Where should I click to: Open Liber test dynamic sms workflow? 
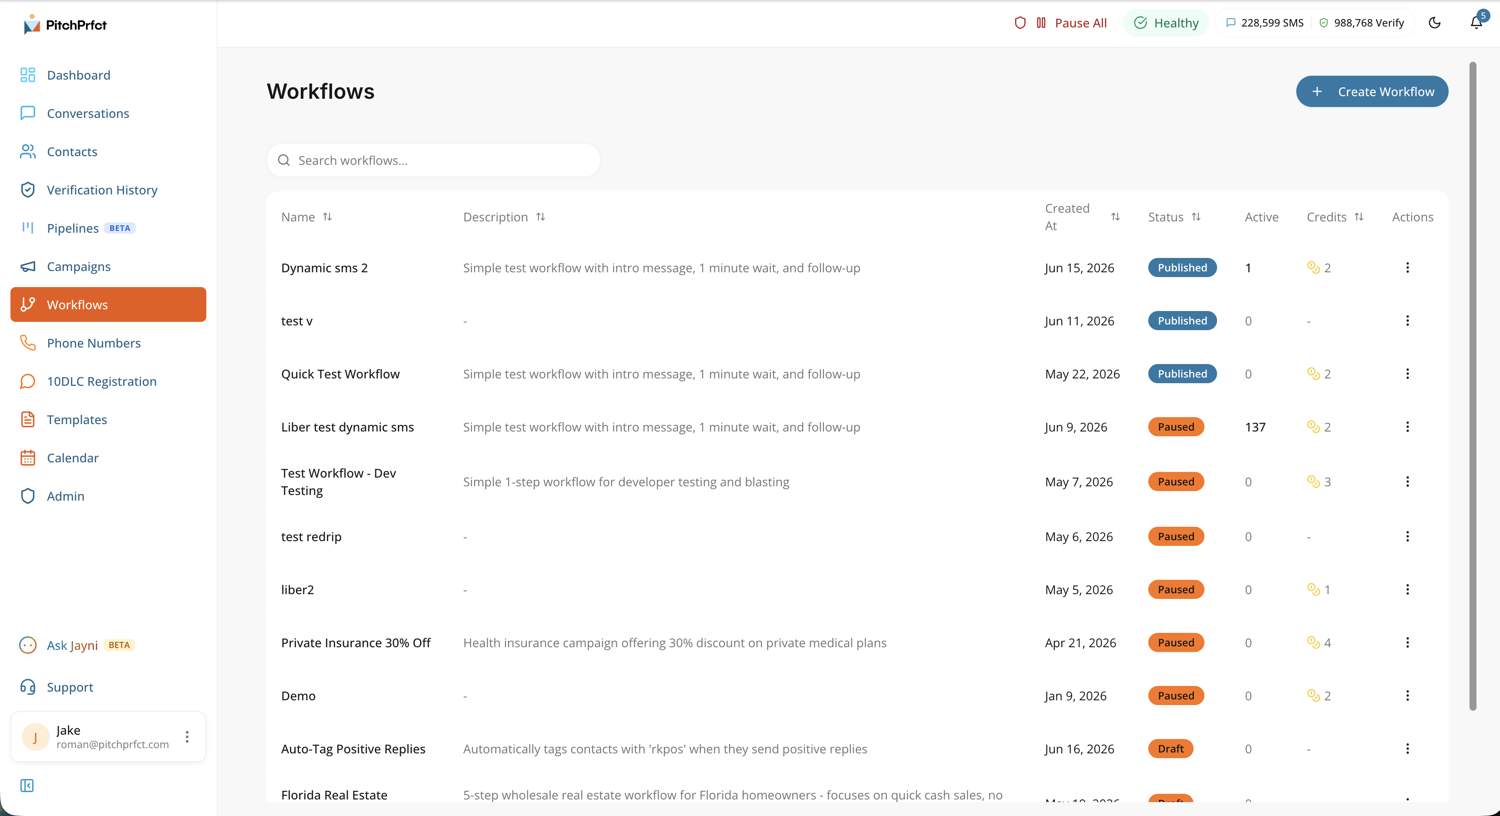click(347, 427)
